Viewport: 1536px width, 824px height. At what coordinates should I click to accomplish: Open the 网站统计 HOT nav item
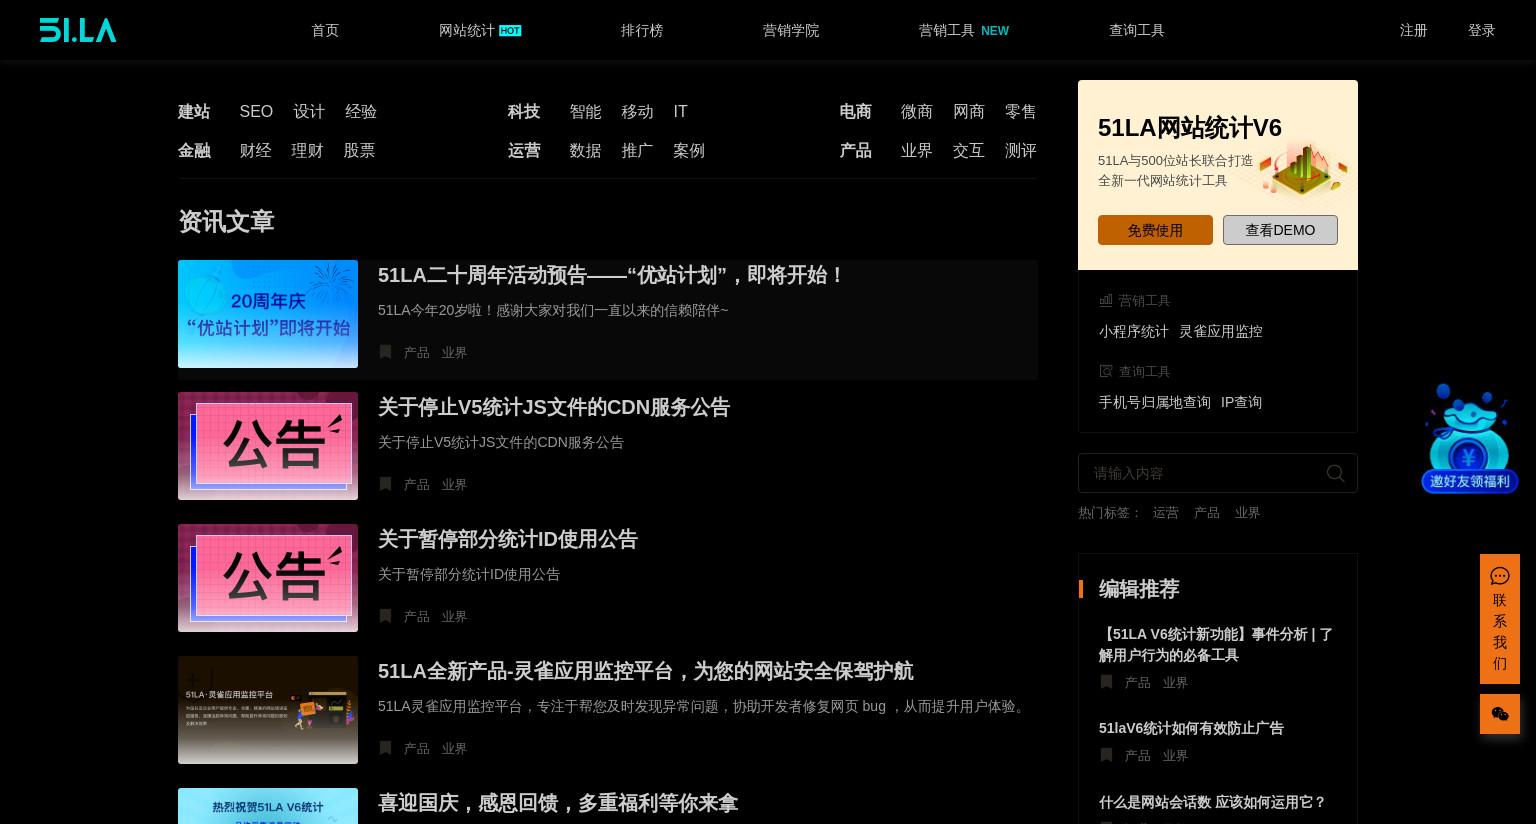click(480, 30)
